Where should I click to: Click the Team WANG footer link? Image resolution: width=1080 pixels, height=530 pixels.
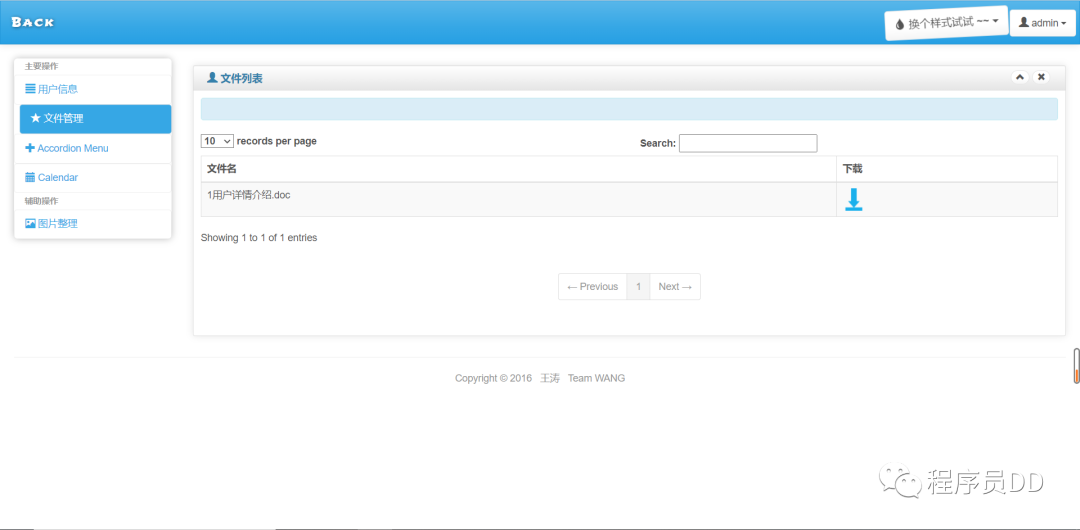coord(596,378)
